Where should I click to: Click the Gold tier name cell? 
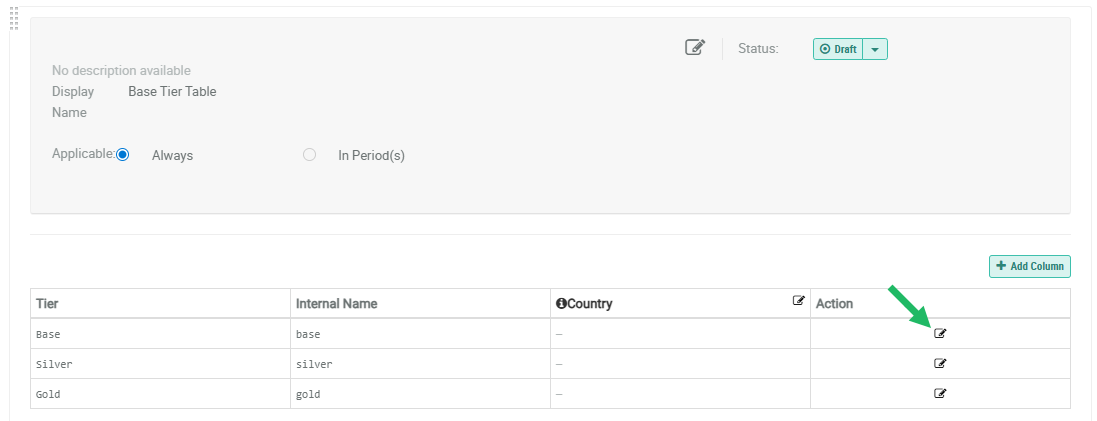pyautogui.click(x=48, y=394)
